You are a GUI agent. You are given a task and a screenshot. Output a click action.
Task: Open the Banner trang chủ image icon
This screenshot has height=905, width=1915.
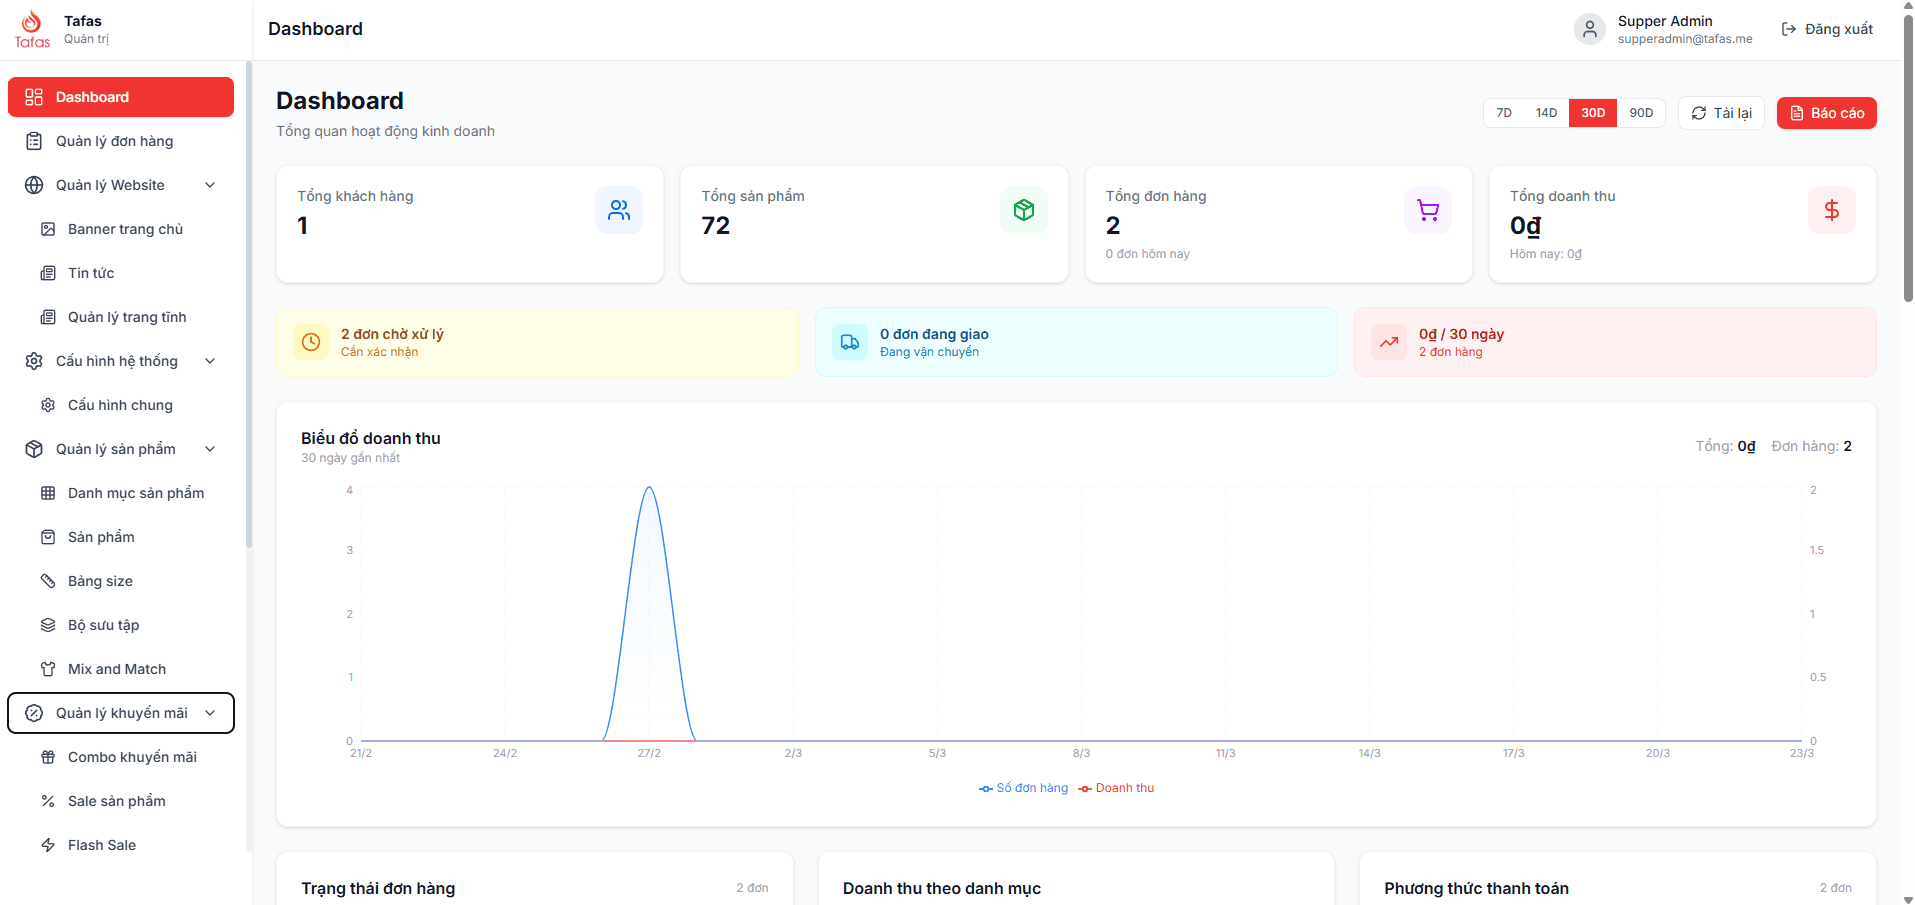48,228
